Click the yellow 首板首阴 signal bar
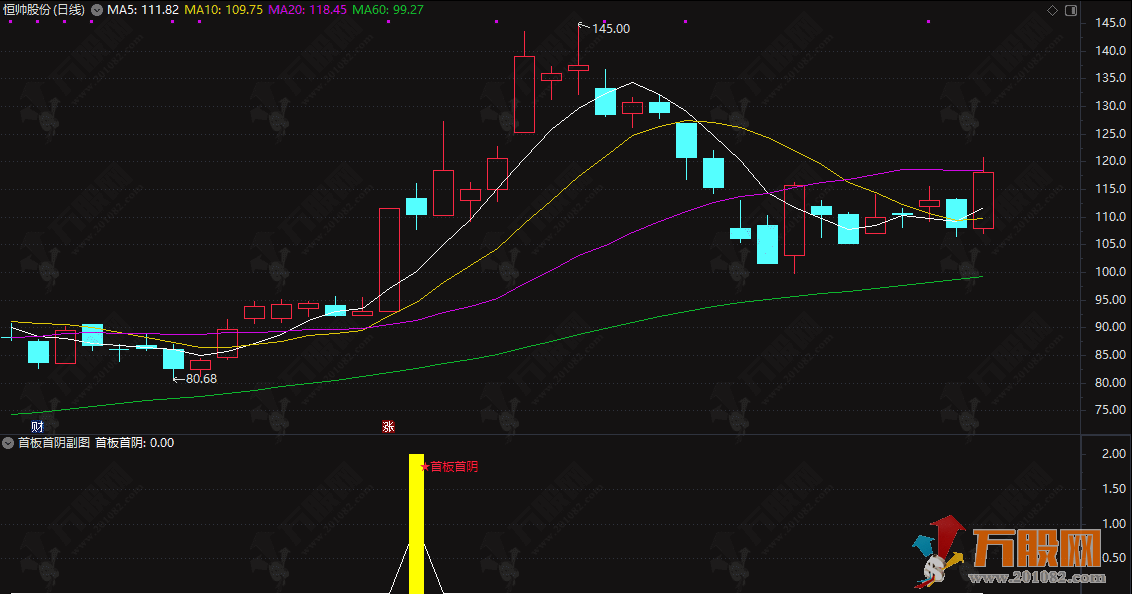Screen dimensions: 1132x594 pyautogui.click(x=416, y=523)
